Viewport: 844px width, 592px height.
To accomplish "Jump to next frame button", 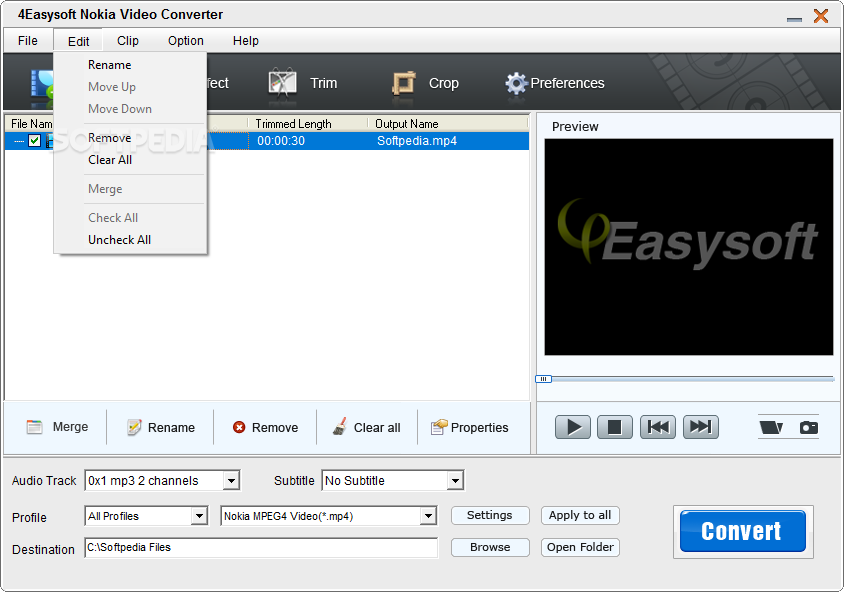I will point(701,427).
